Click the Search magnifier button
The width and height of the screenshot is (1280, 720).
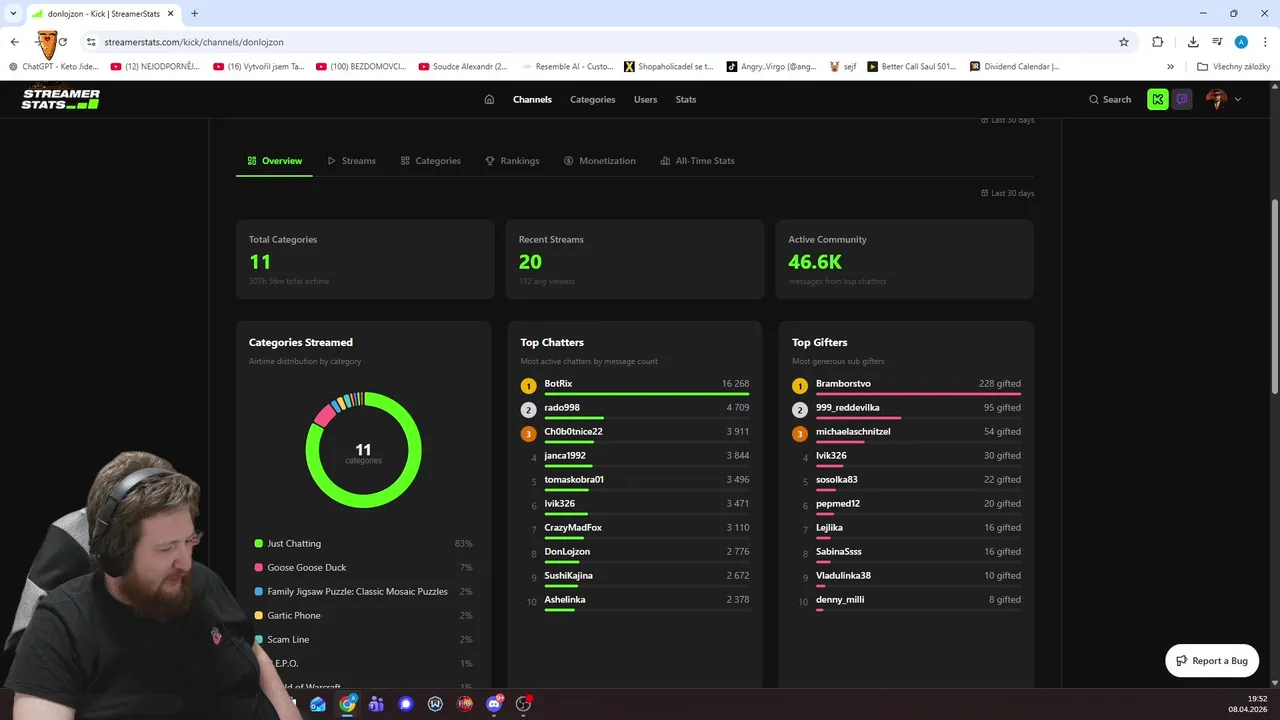[1110, 99]
